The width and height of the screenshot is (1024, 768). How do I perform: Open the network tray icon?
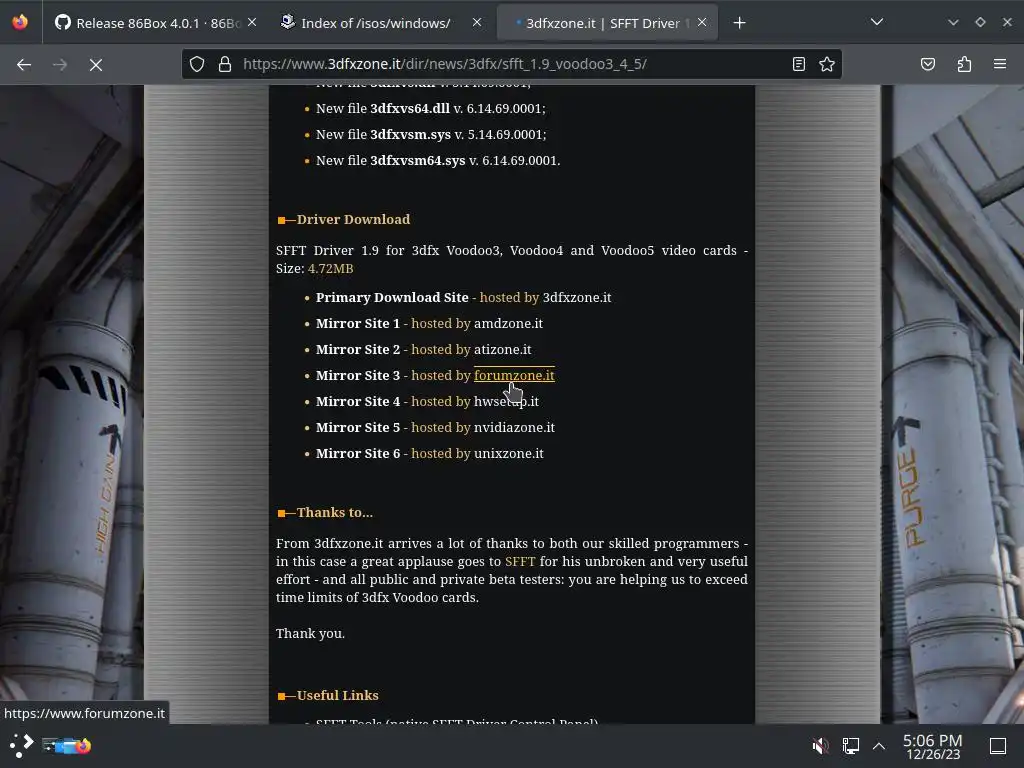[850, 745]
